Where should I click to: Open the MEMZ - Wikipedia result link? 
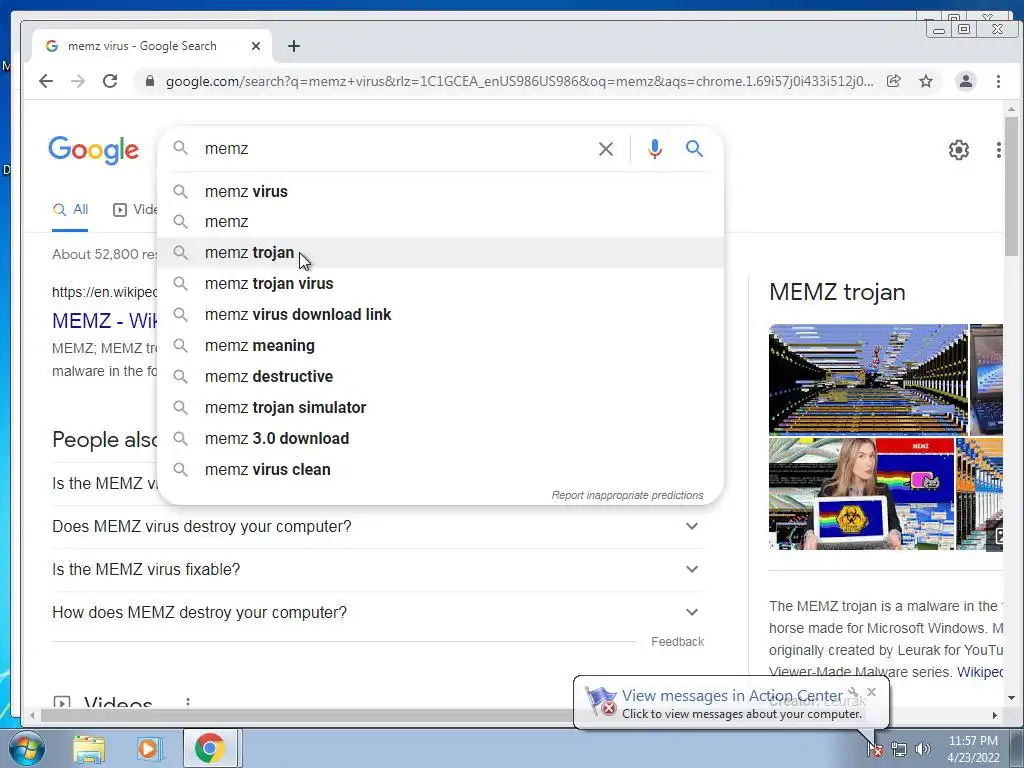click(x=104, y=321)
